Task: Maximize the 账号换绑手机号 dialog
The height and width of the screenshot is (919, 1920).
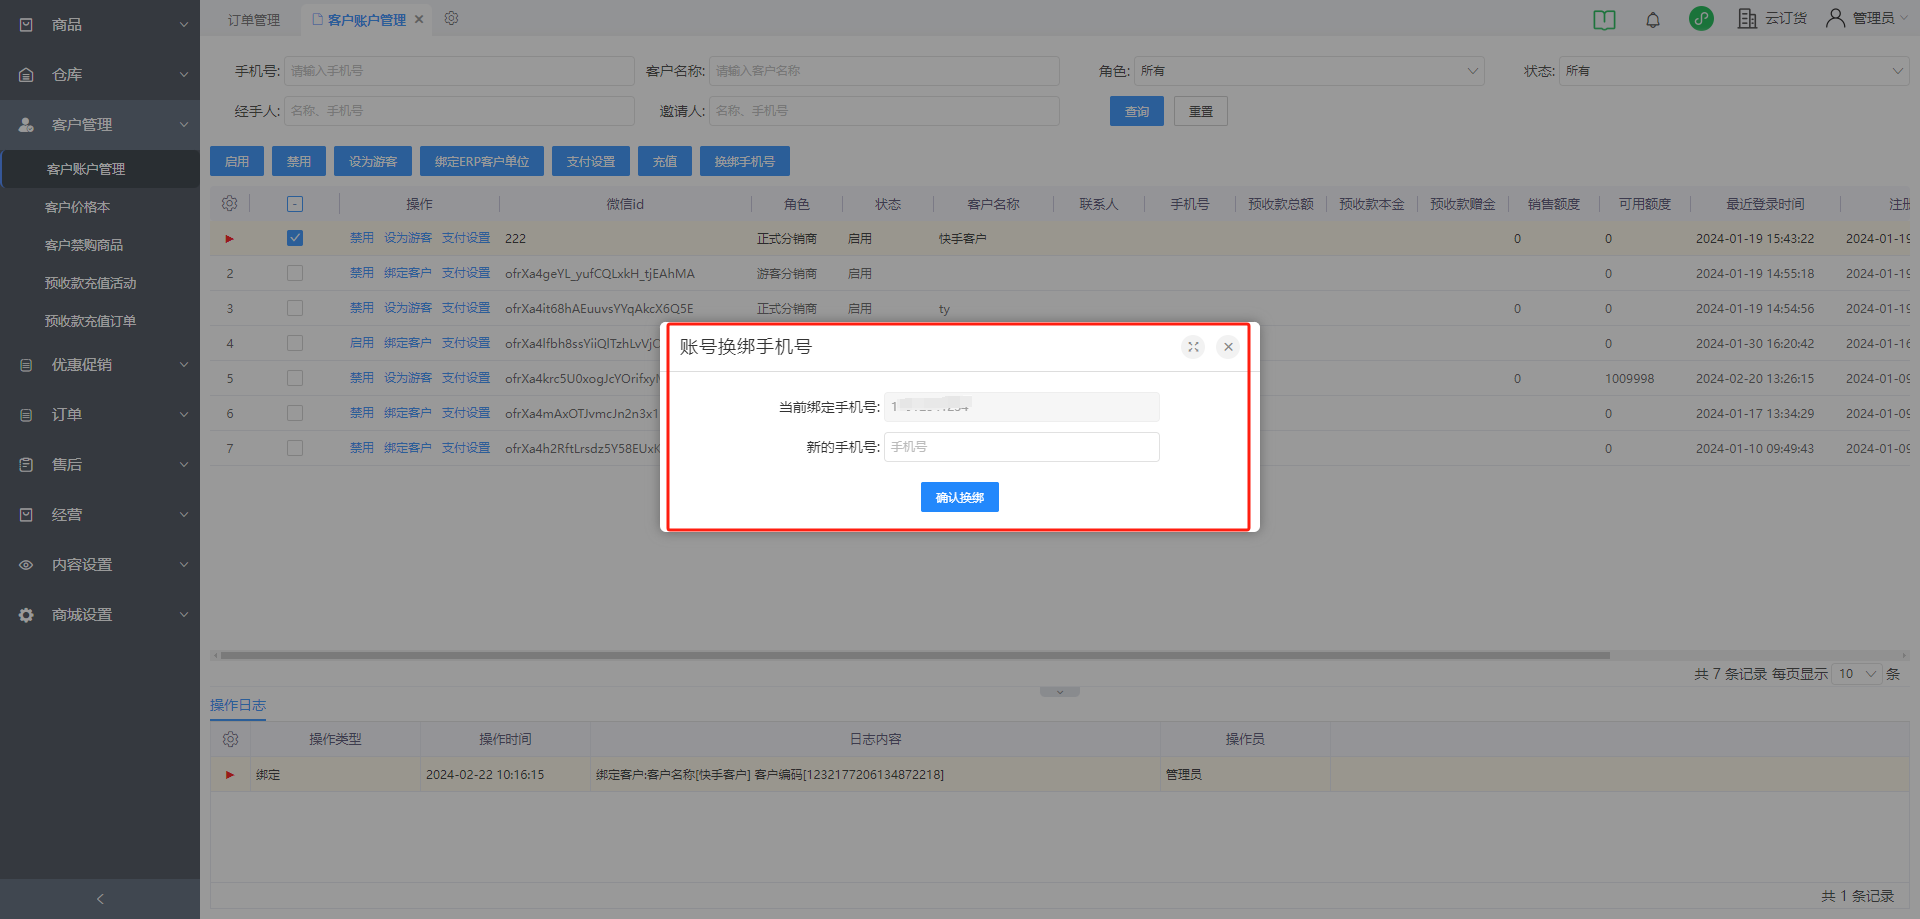Action: [x=1193, y=347]
